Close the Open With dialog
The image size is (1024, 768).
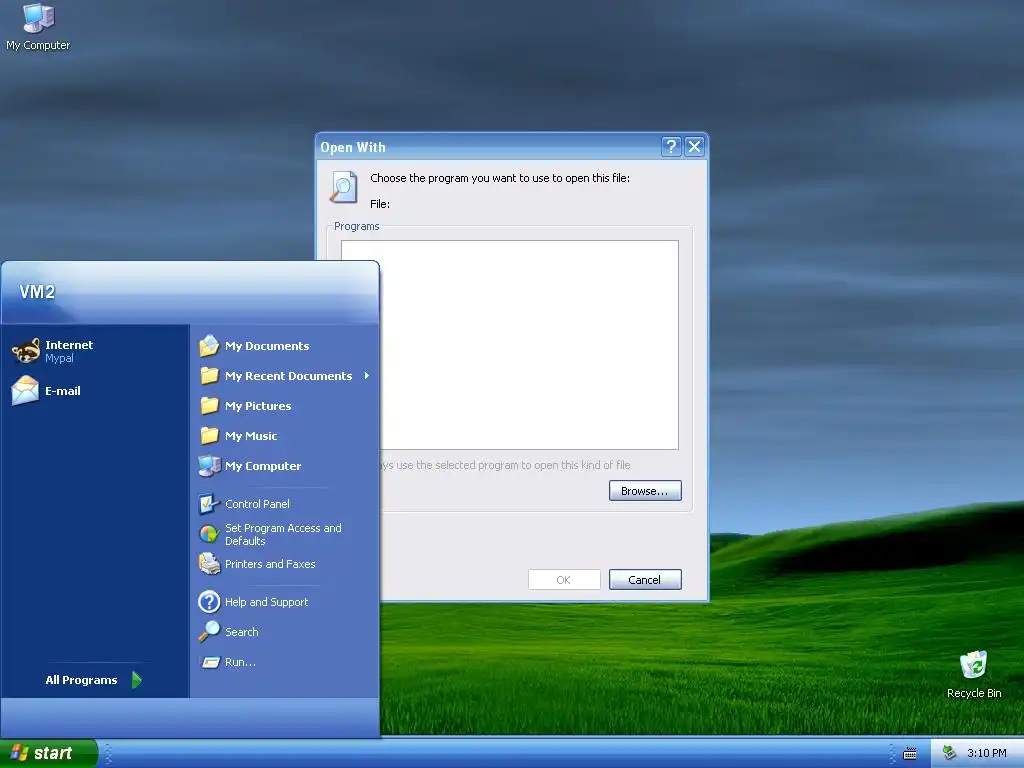(x=694, y=147)
